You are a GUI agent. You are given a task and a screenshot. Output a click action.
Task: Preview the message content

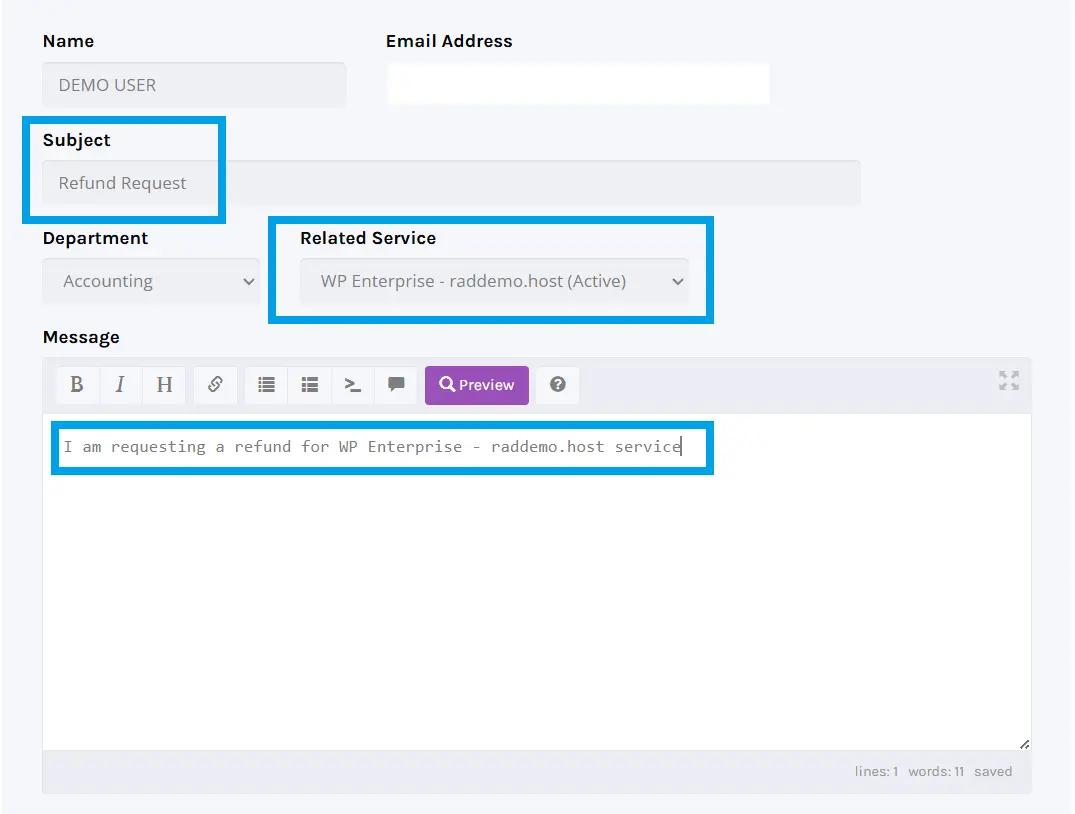pyautogui.click(x=476, y=385)
